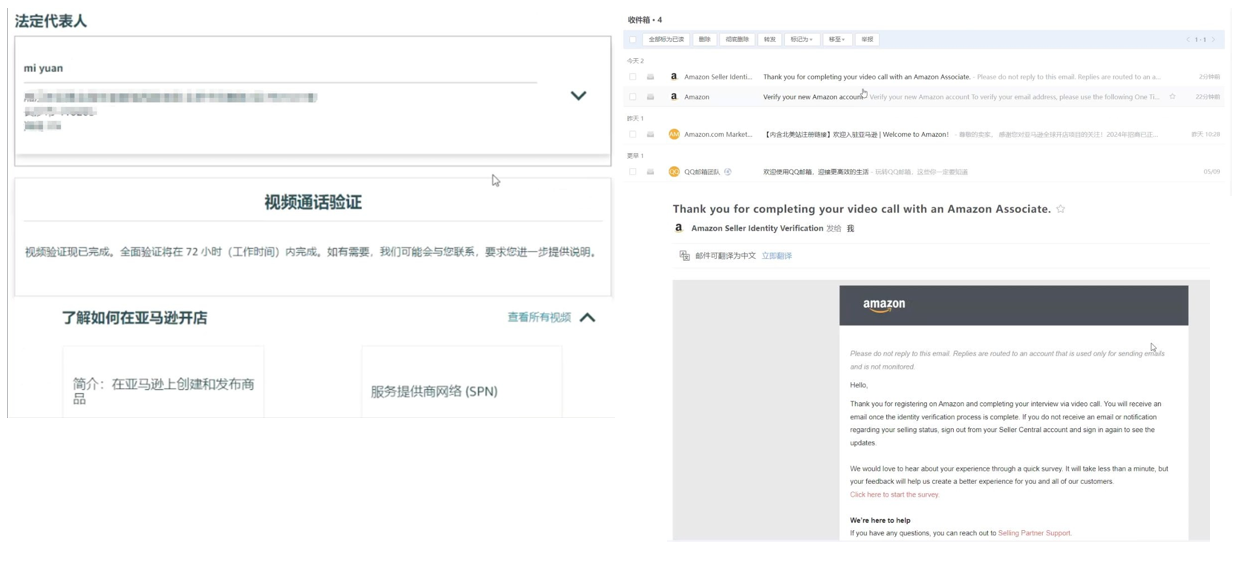
Task: Open 移至 dropdown
Action: (837, 40)
